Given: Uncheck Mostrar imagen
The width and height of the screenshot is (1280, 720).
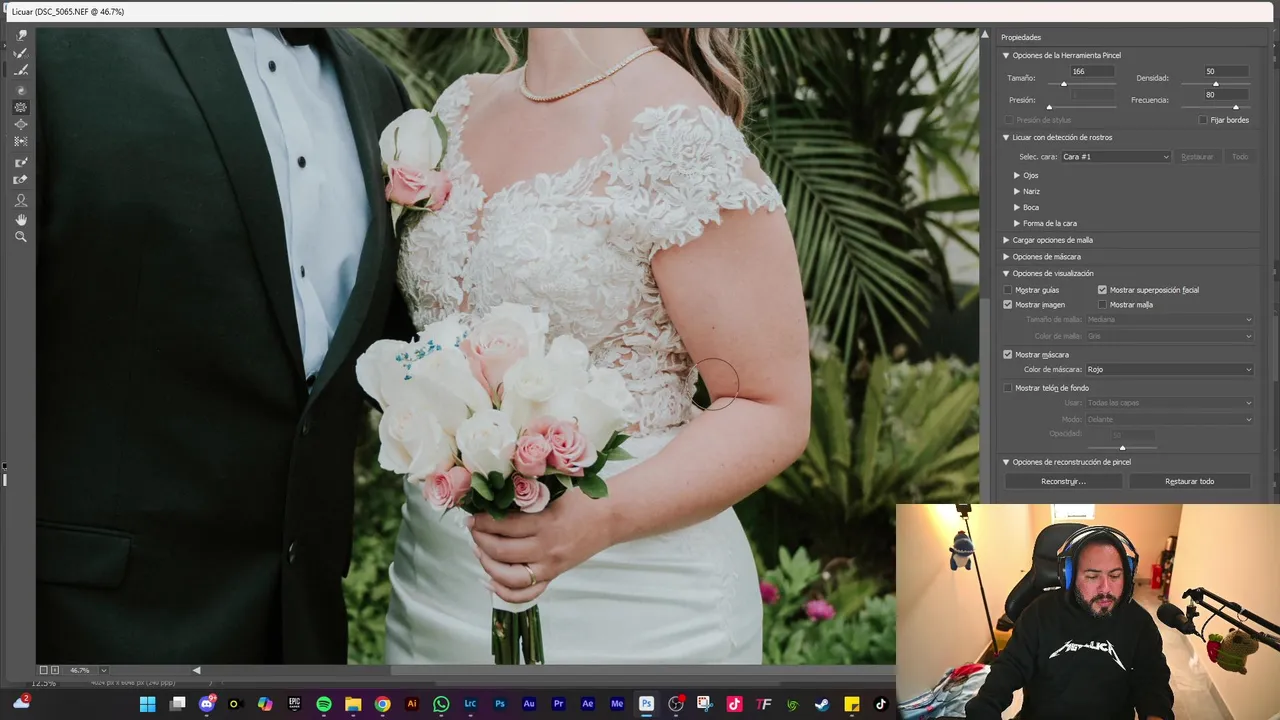Looking at the screenshot, I should click(x=1008, y=304).
